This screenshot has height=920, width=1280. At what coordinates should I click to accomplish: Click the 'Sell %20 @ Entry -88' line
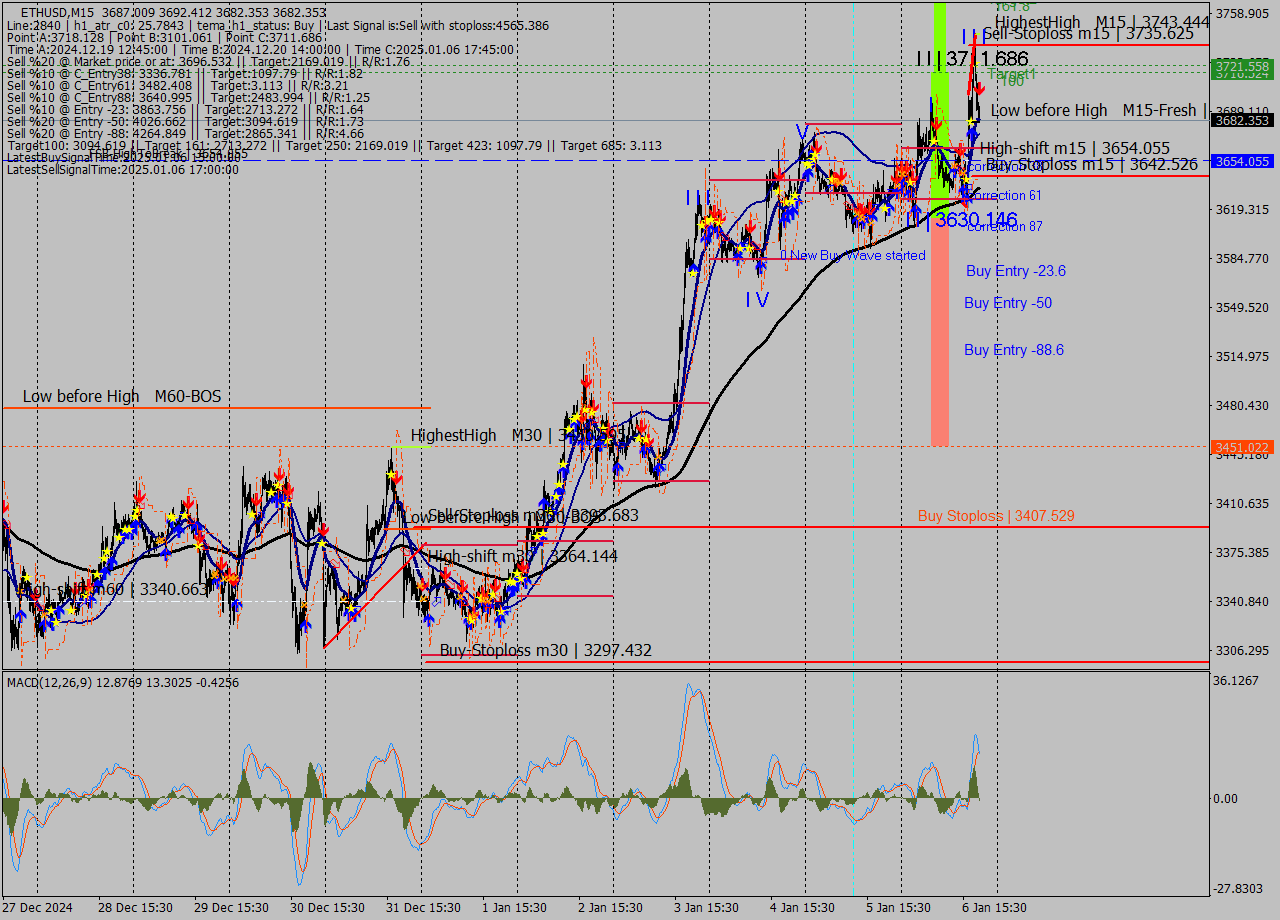(x=185, y=133)
